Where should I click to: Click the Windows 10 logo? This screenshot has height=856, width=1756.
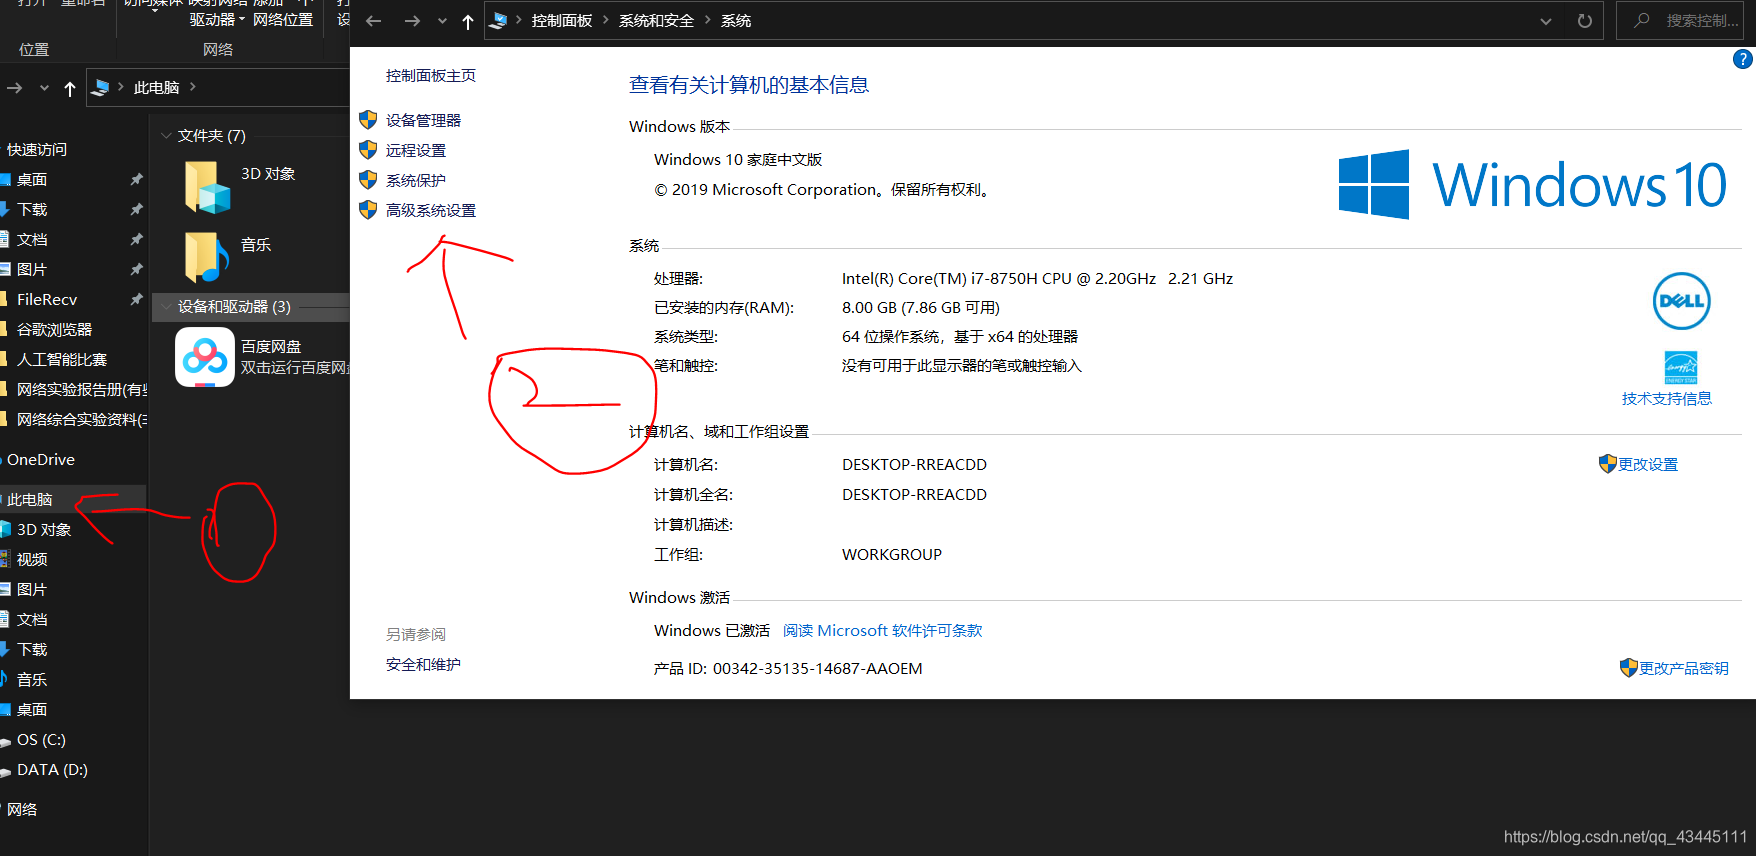point(1532,184)
